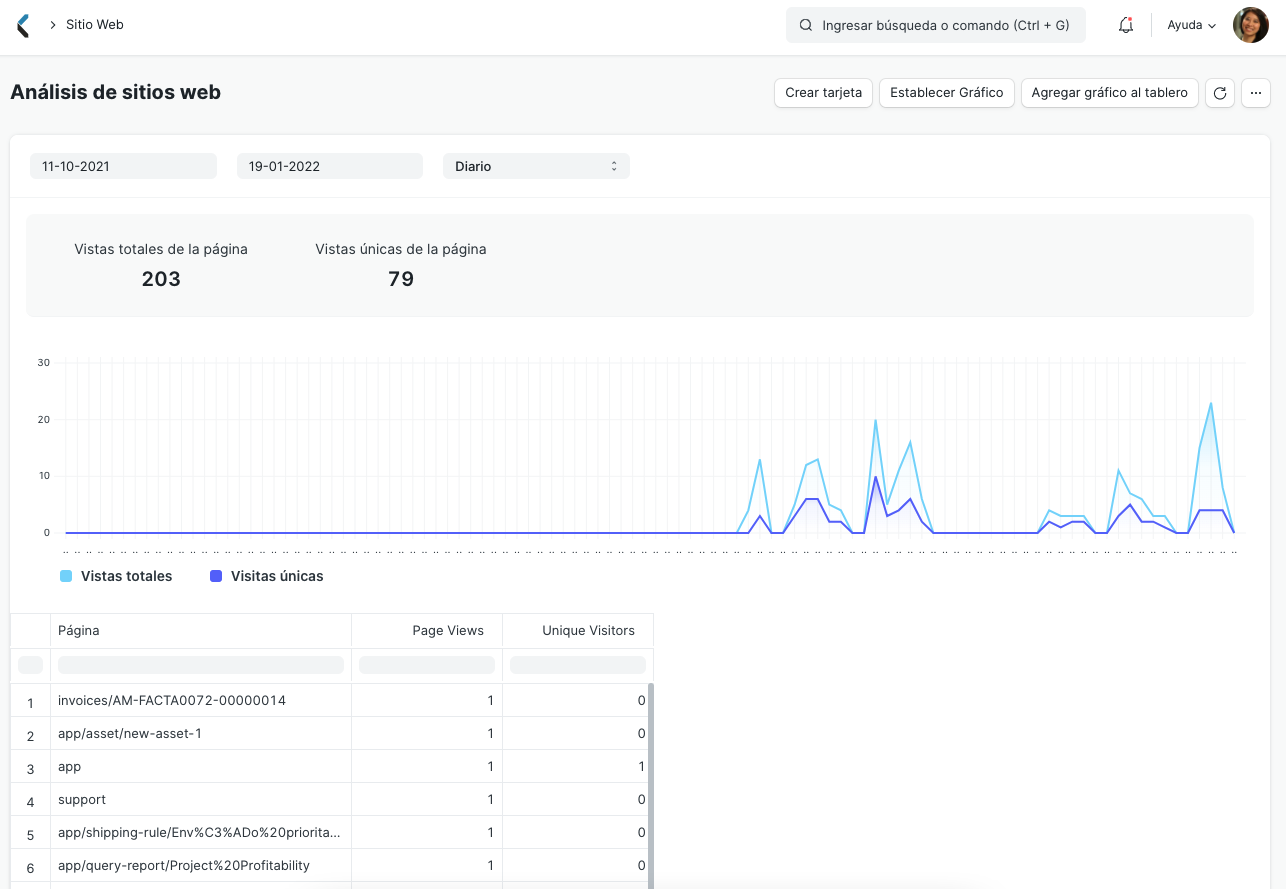Image resolution: width=1286 pixels, height=889 pixels.
Task: Click the Análisis de sitios web title
Action: tap(115, 92)
